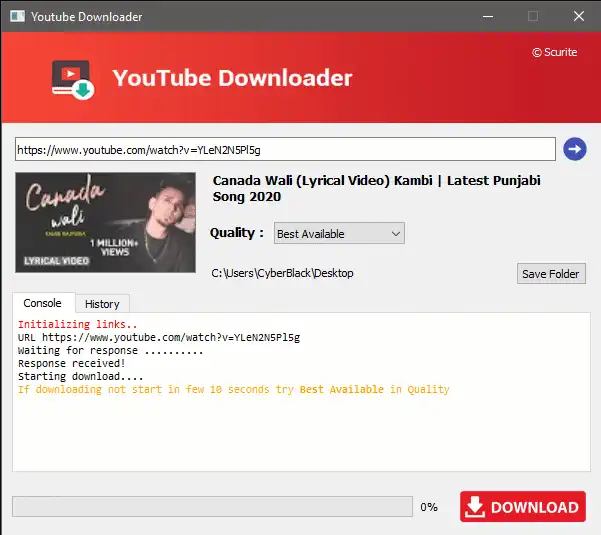Screen dimensions: 601x535
Task: Click the save path C:\Users\CyberBlack\Desktop
Action: point(282,273)
